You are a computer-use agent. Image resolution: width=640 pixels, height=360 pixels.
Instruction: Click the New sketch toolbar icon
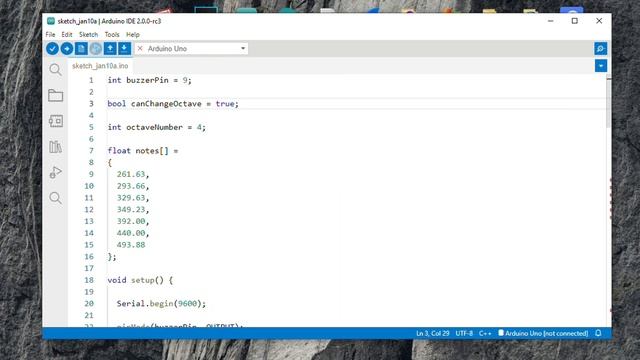pyautogui.click(x=81, y=49)
